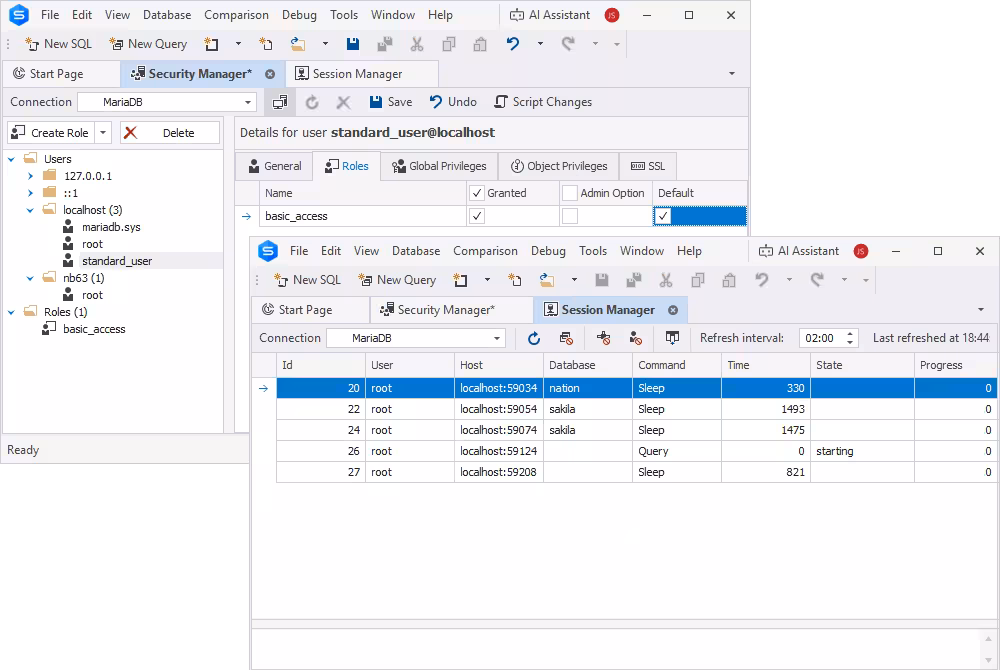Collapse the nb63 (1) folder
The width and height of the screenshot is (1000, 670).
[x=30, y=278]
